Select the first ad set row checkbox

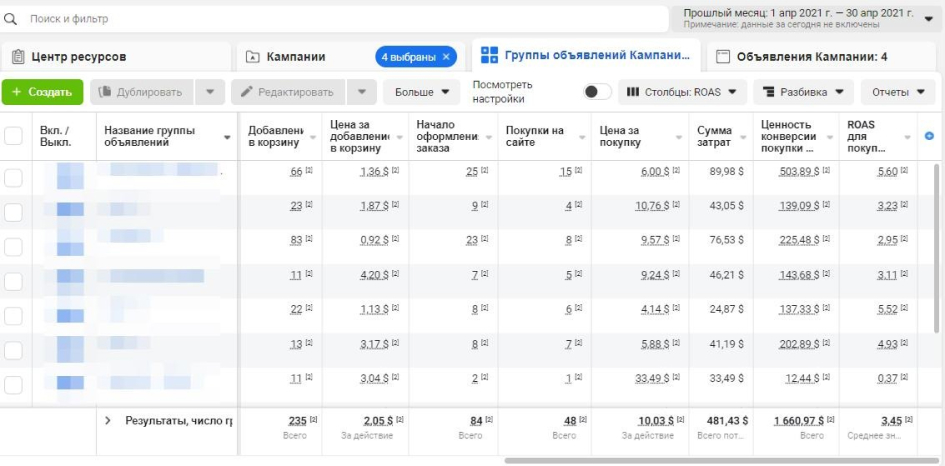pos(13,178)
